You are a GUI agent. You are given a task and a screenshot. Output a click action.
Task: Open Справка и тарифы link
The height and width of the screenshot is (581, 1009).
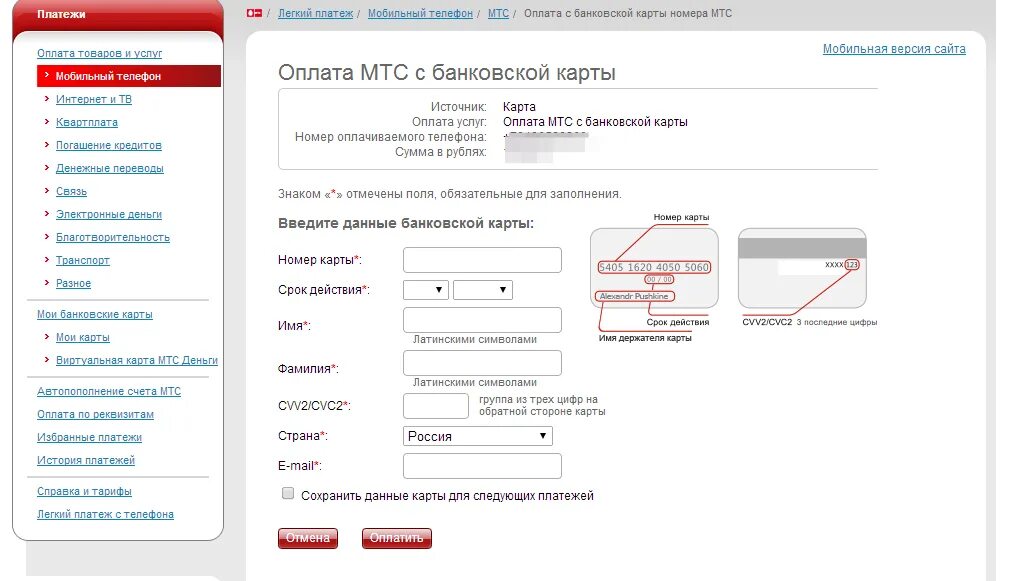[84, 492]
